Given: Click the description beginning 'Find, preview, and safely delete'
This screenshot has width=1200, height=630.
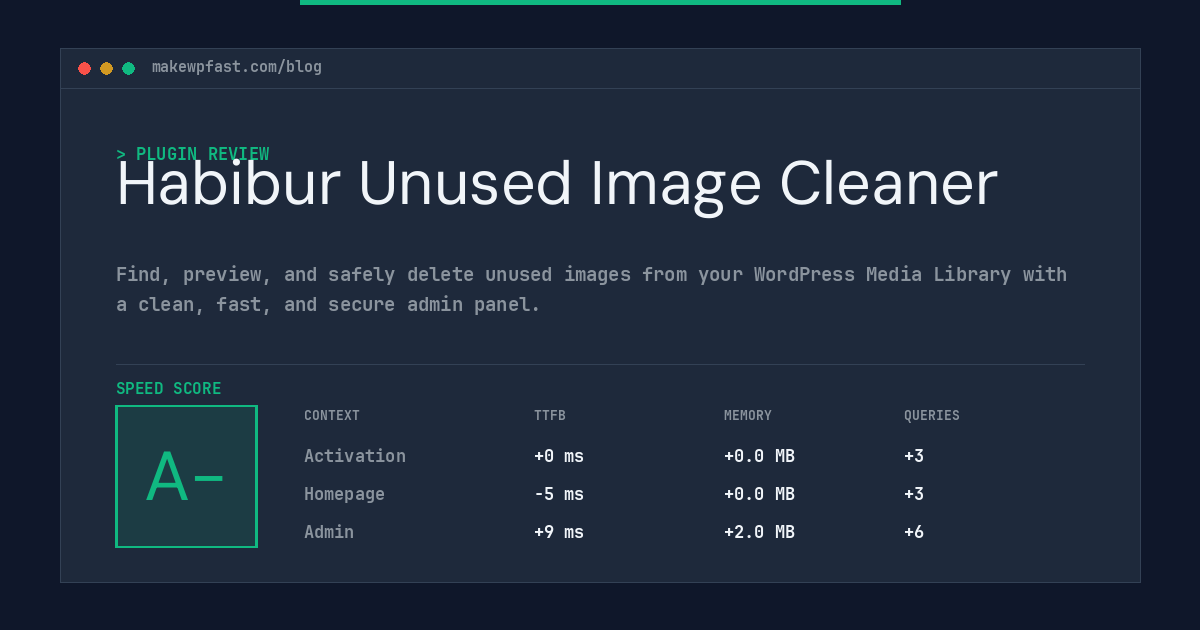Looking at the screenshot, I should [x=591, y=289].
